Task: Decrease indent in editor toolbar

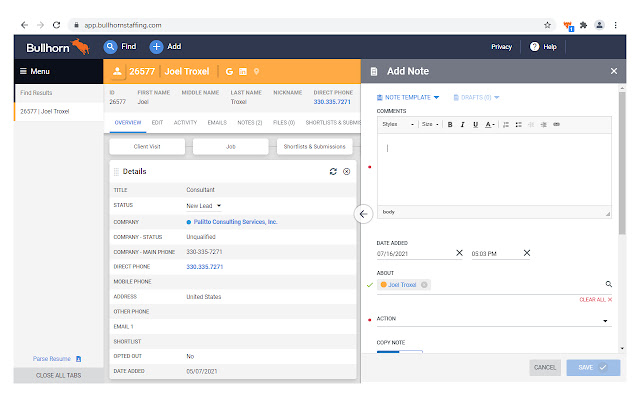Action: (x=531, y=124)
